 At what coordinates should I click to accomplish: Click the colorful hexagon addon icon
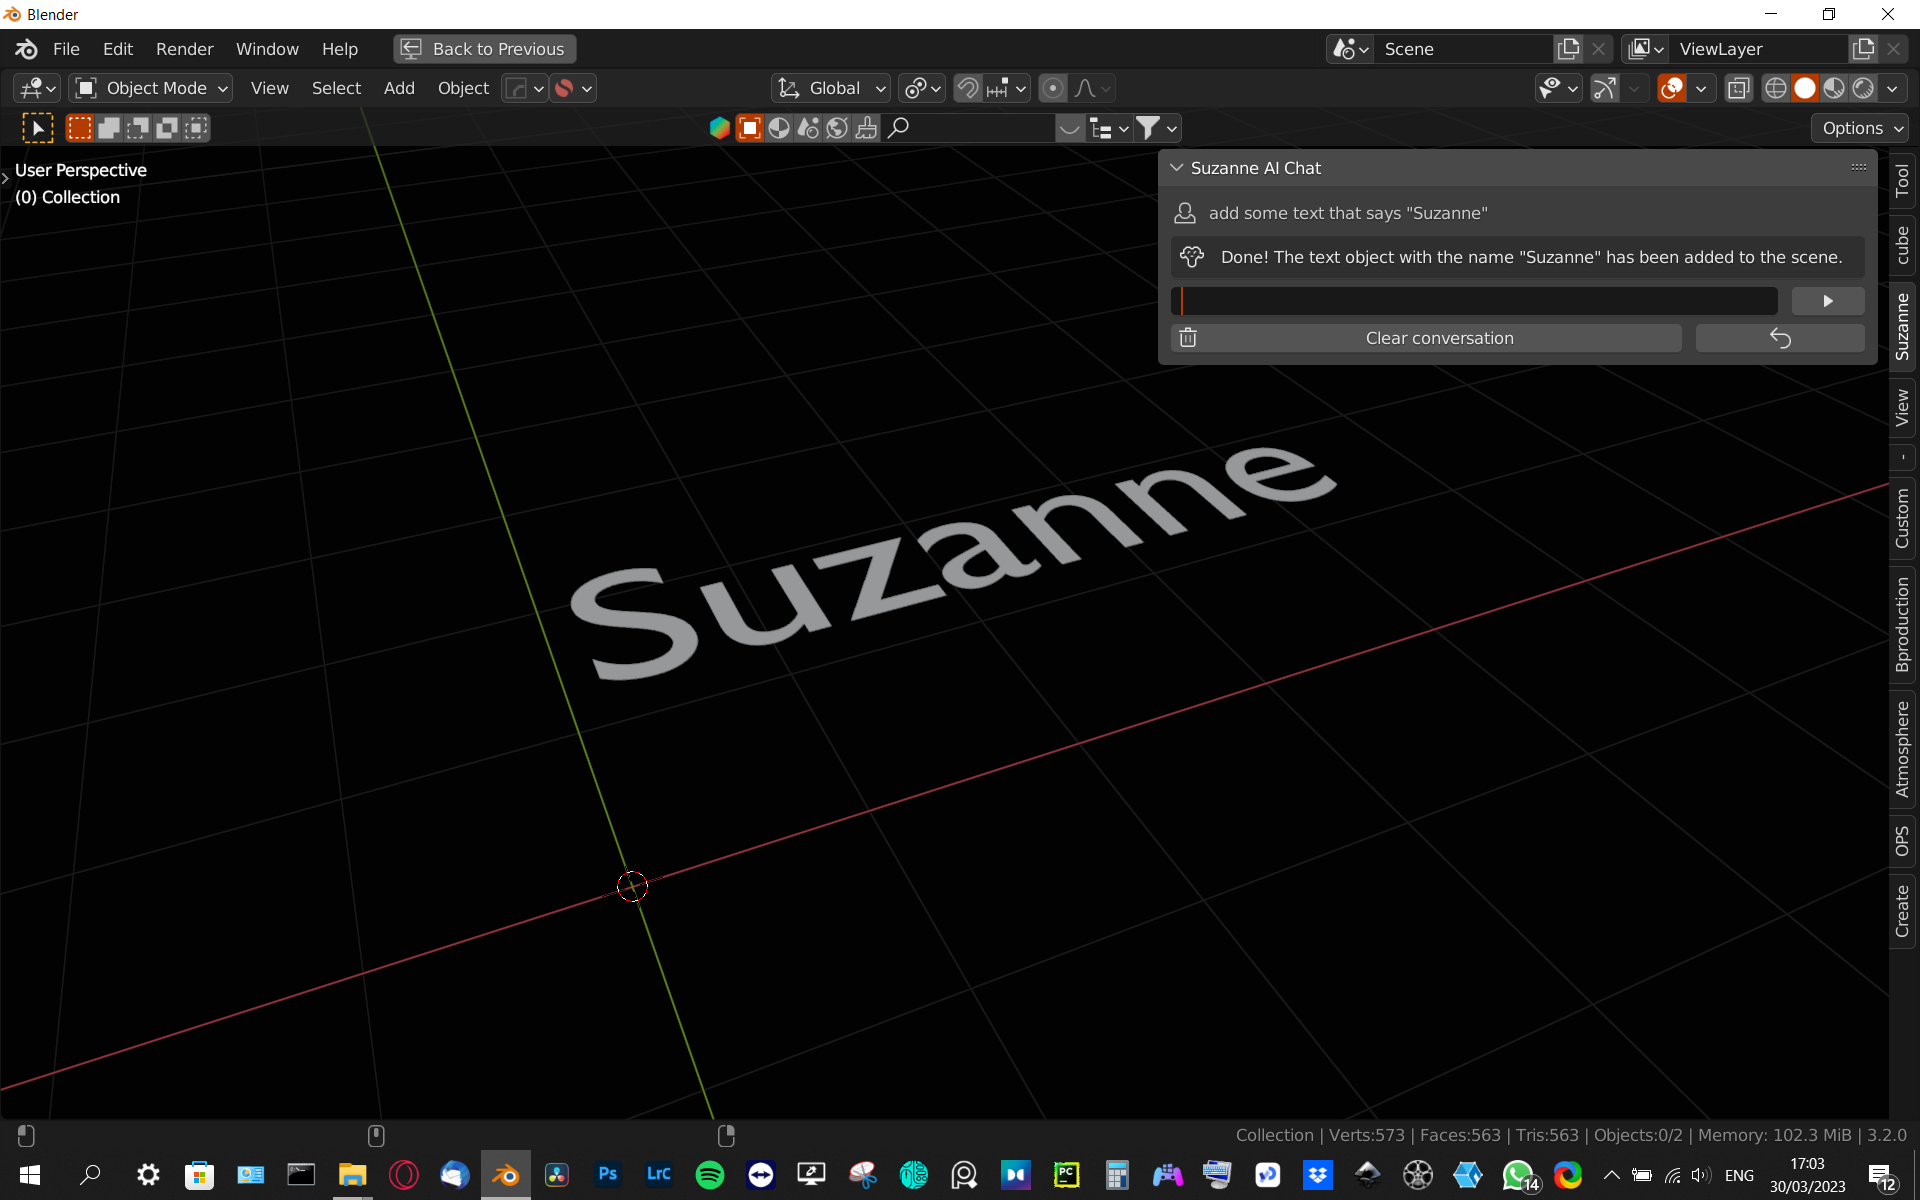[719, 128]
